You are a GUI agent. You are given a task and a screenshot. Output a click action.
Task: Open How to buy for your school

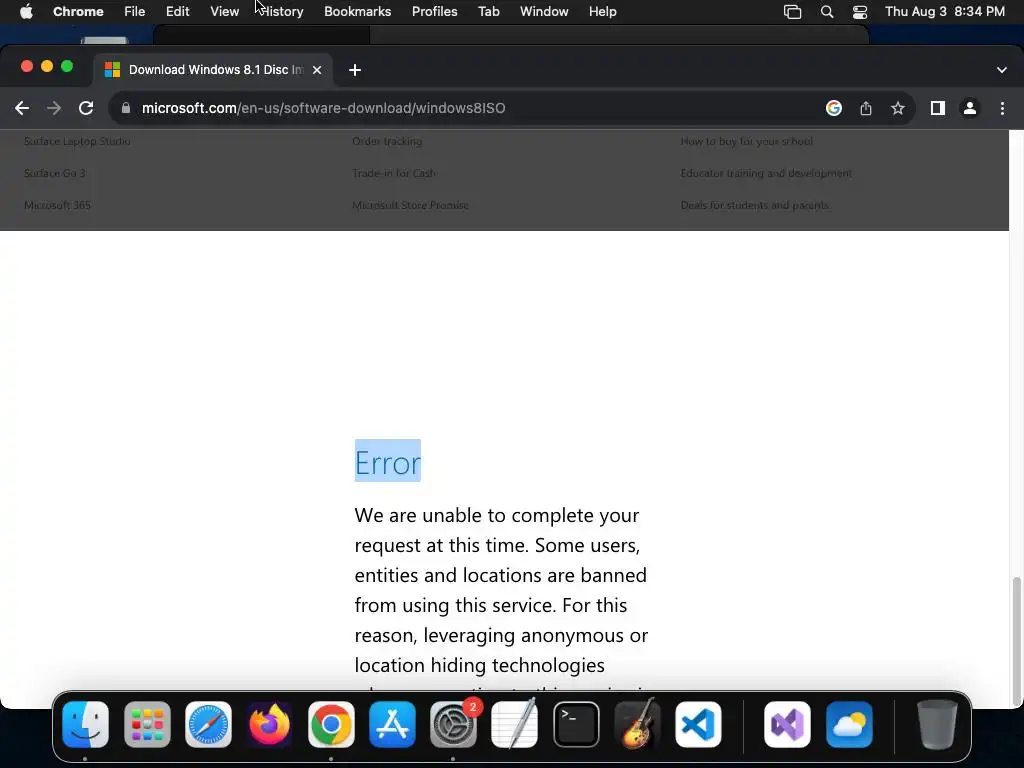pos(746,141)
